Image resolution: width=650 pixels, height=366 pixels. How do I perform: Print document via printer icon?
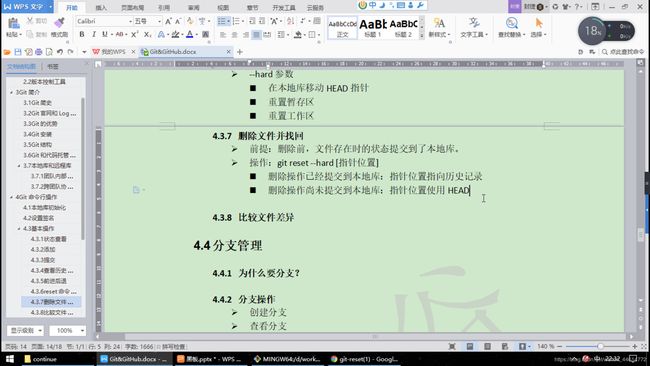(39, 52)
